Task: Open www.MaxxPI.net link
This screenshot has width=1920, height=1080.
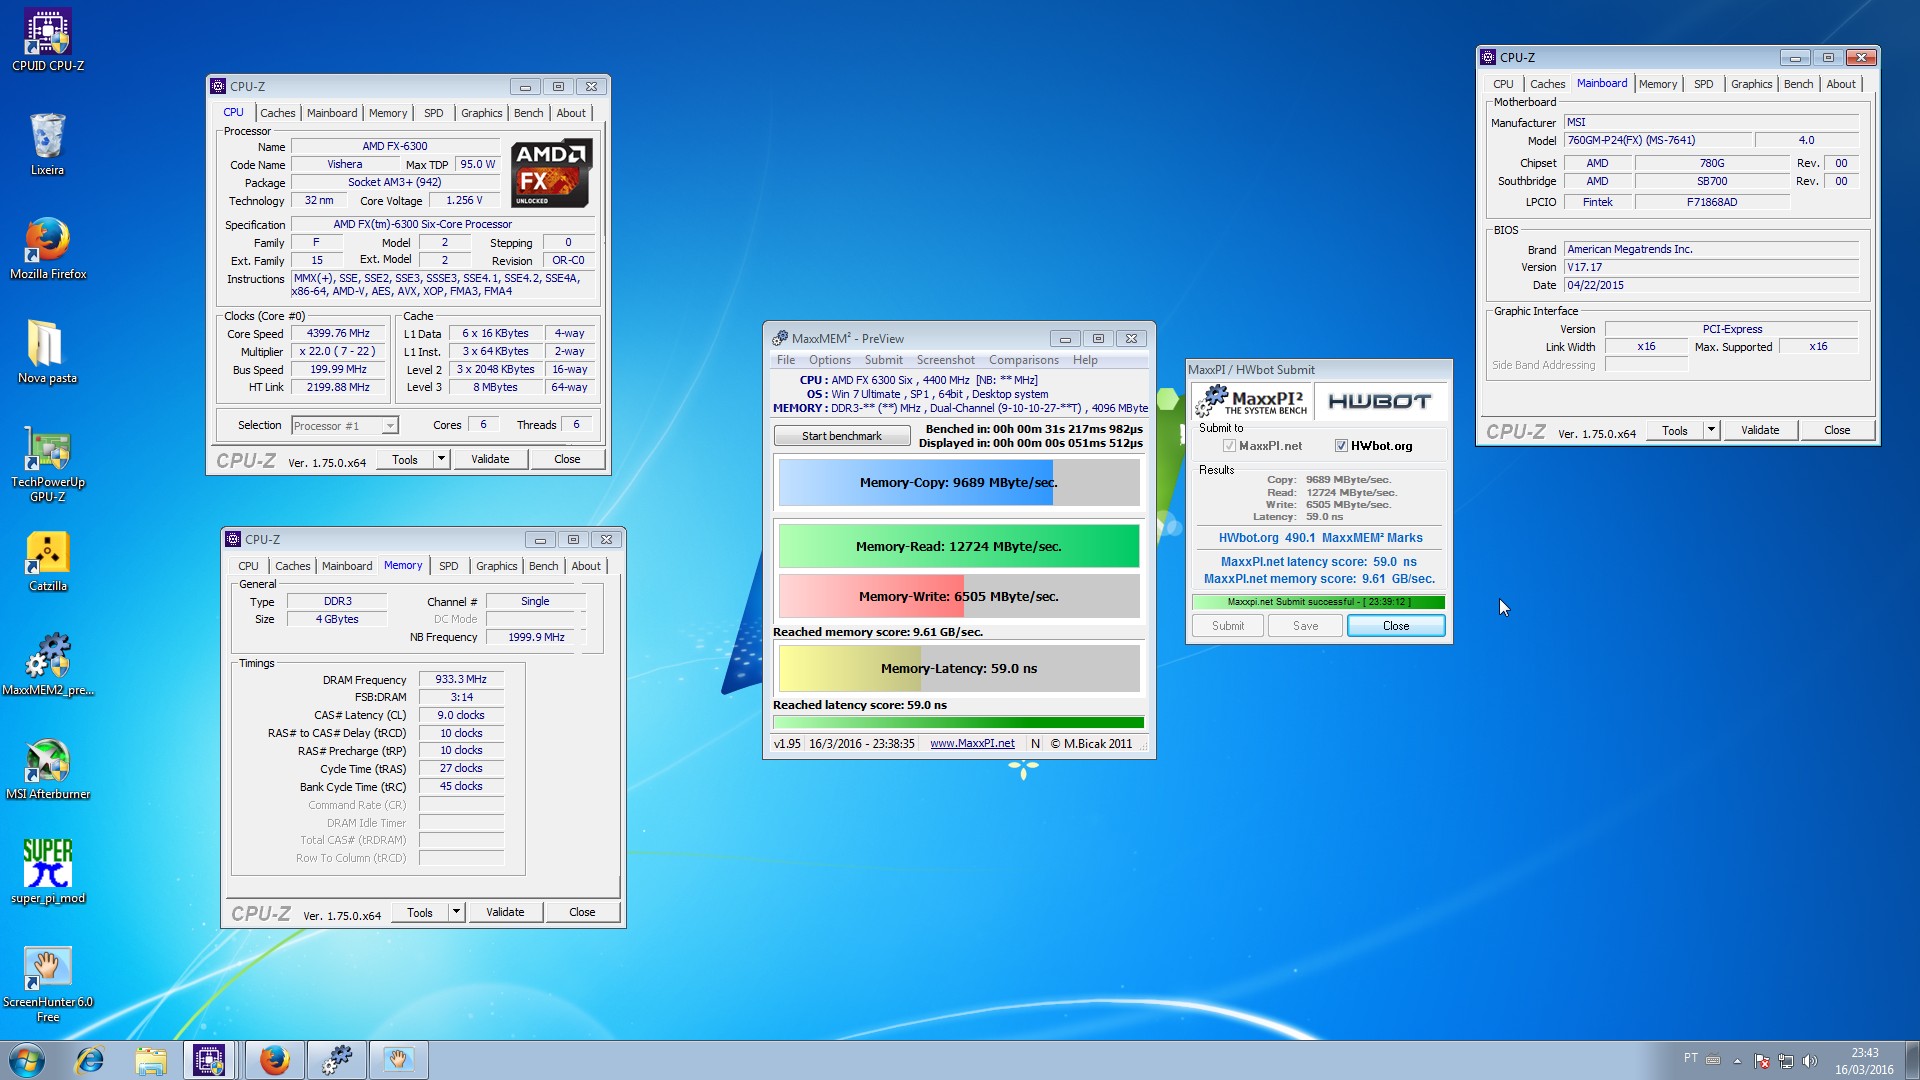Action: click(972, 744)
